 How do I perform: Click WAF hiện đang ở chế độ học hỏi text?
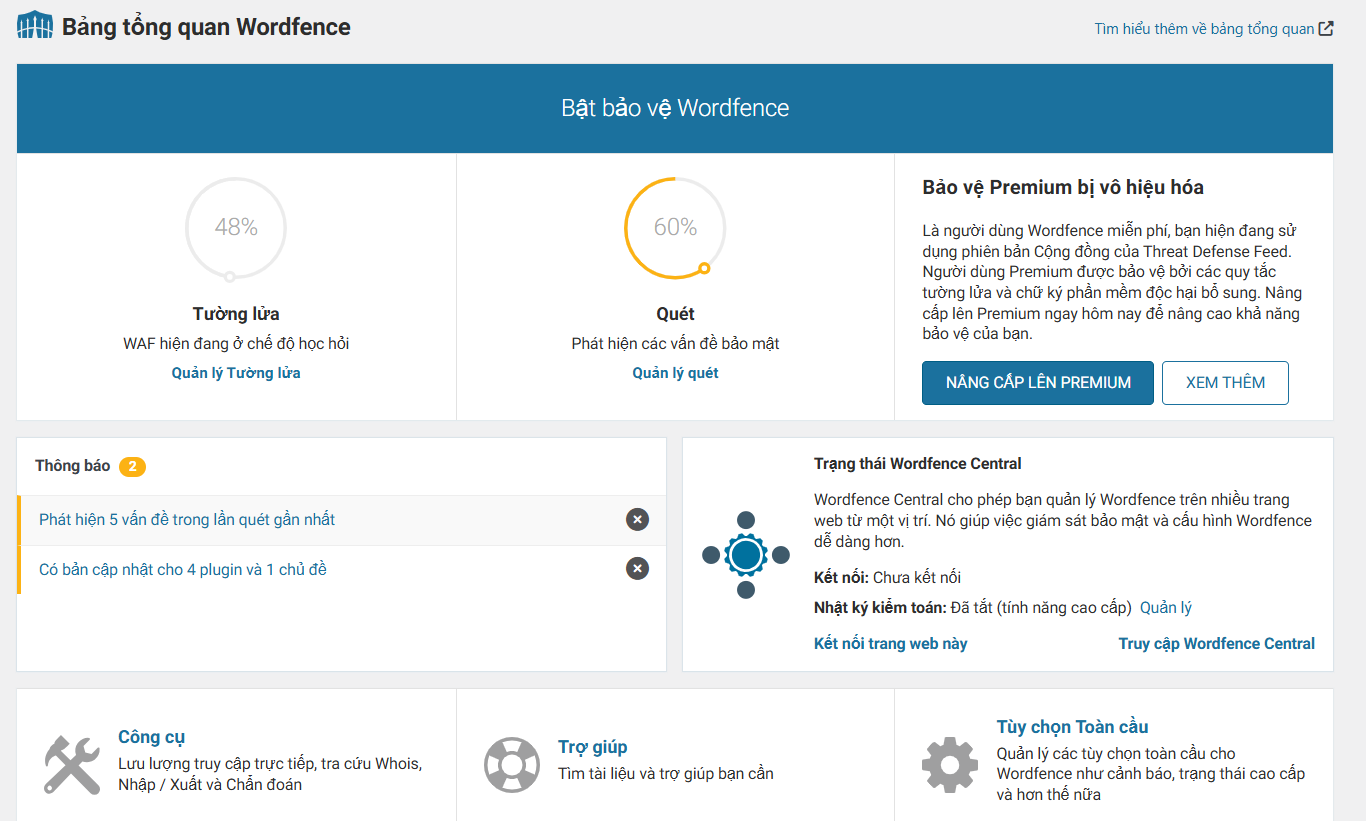(x=236, y=343)
